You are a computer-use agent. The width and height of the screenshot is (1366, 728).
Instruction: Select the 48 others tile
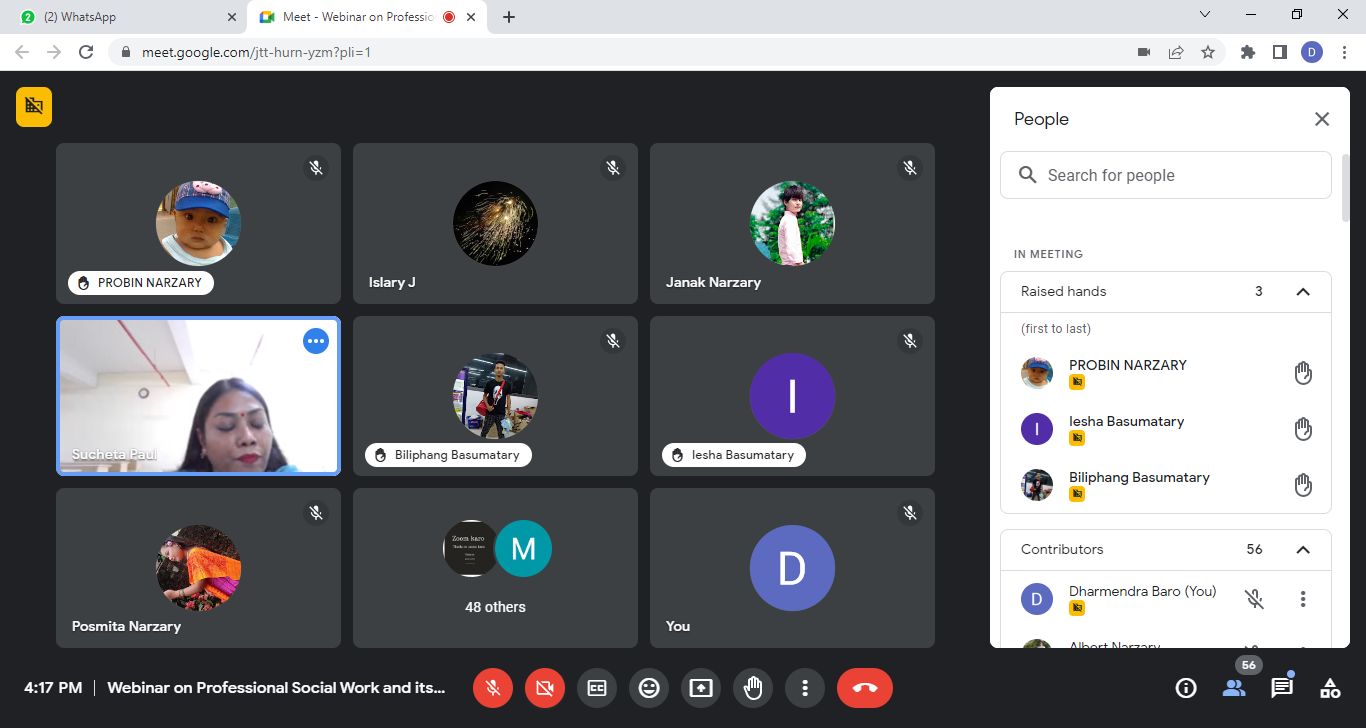click(x=495, y=568)
